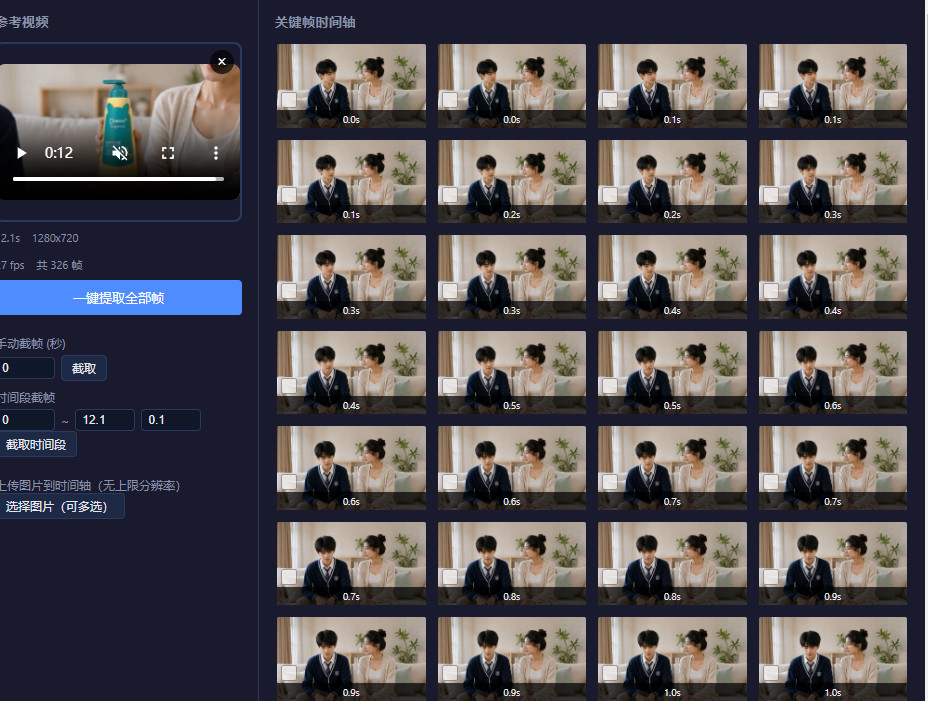The height and width of the screenshot is (701, 928).
Task: Focus the 手动截帧 seconds input field
Action: click(26, 368)
